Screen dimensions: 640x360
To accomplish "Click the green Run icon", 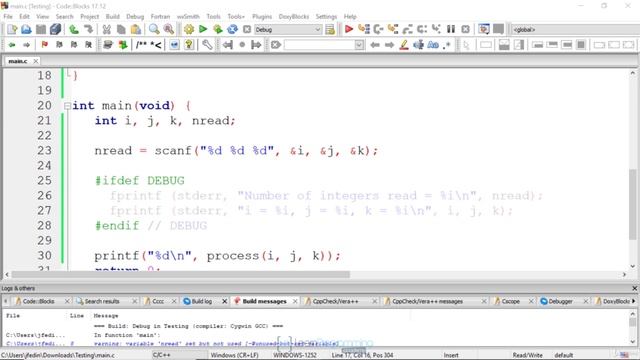I will click(203, 29).
